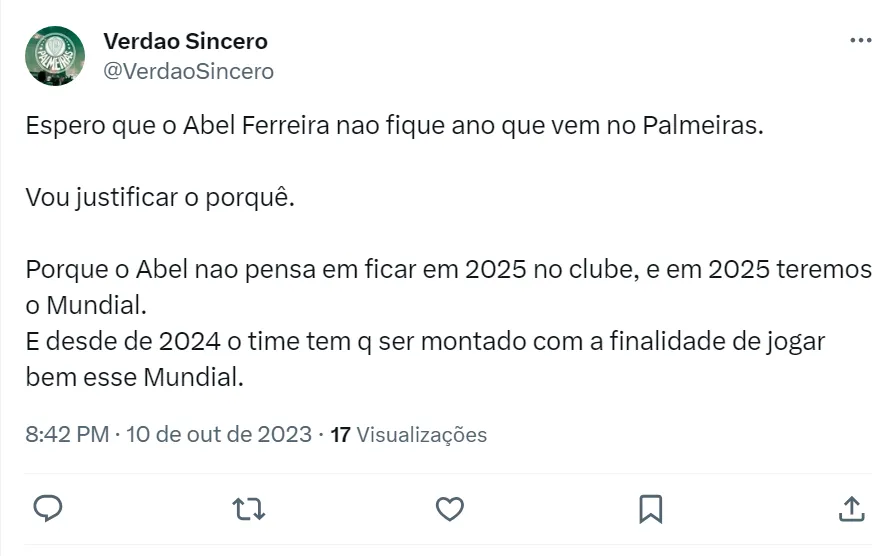Click the retweet arrows icon

[248, 508]
